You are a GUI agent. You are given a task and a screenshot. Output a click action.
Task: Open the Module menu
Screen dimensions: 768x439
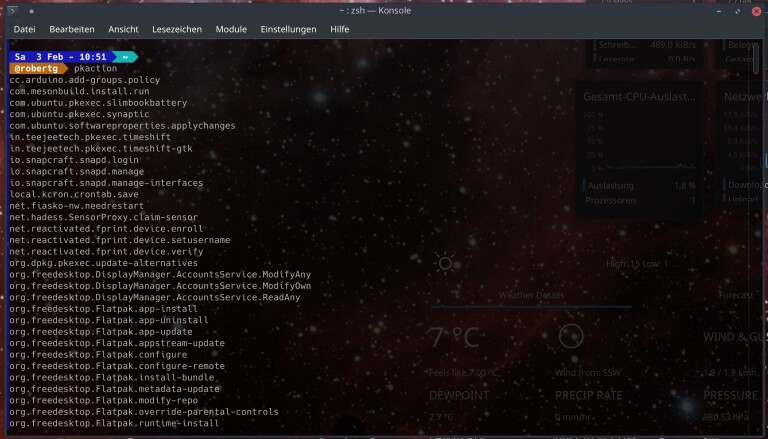pyautogui.click(x=231, y=29)
